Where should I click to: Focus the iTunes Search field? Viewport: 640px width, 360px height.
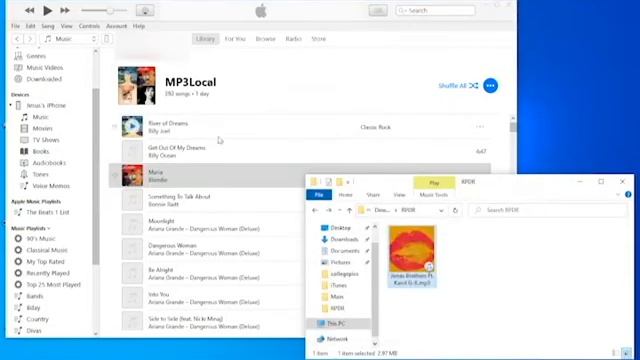point(435,11)
